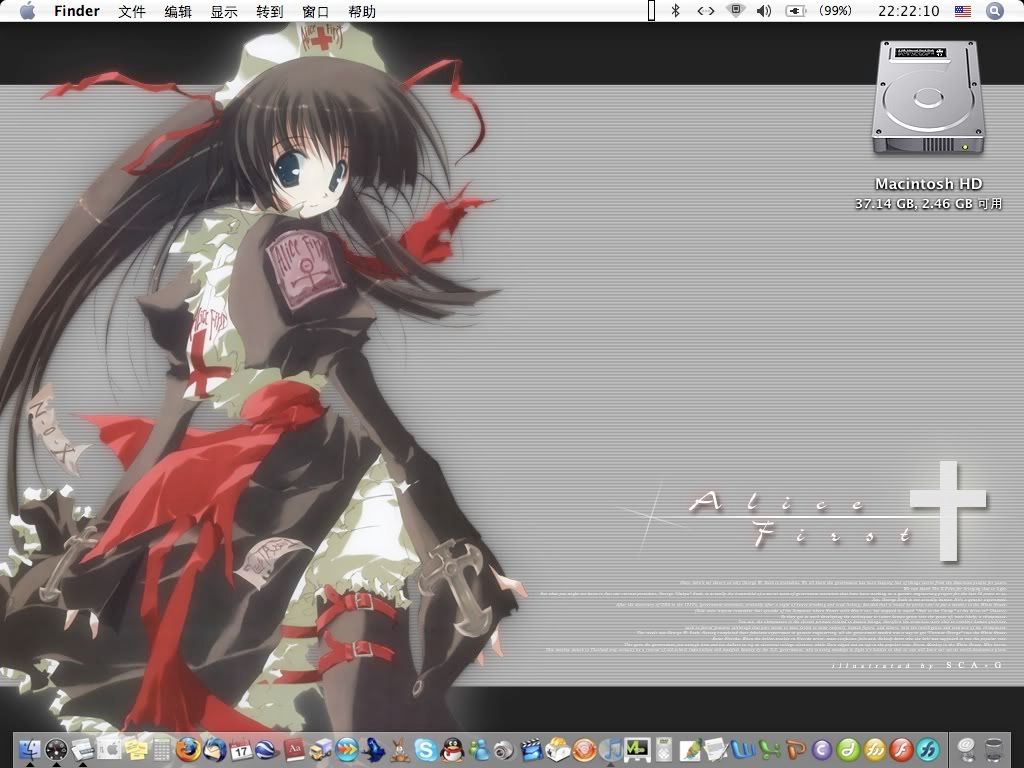1024x768 pixels.
Task: Open Dictionary Aa book icon
Action: pyautogui.click(x=294, y=749)
